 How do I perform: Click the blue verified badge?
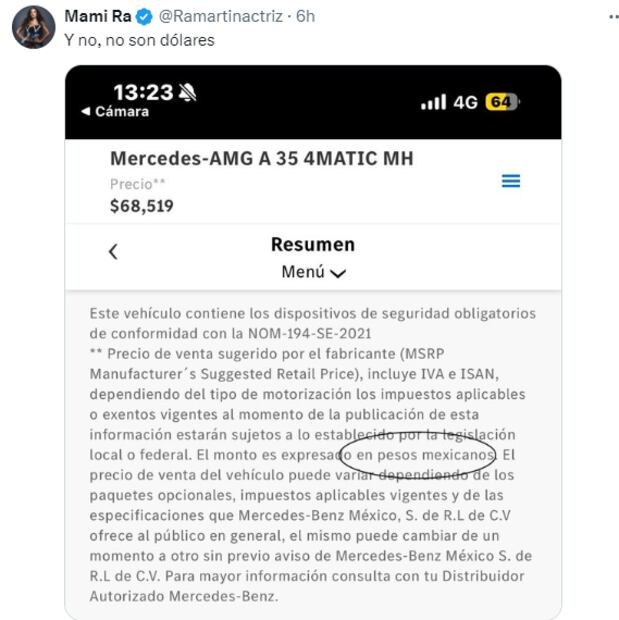coord(142,17)
